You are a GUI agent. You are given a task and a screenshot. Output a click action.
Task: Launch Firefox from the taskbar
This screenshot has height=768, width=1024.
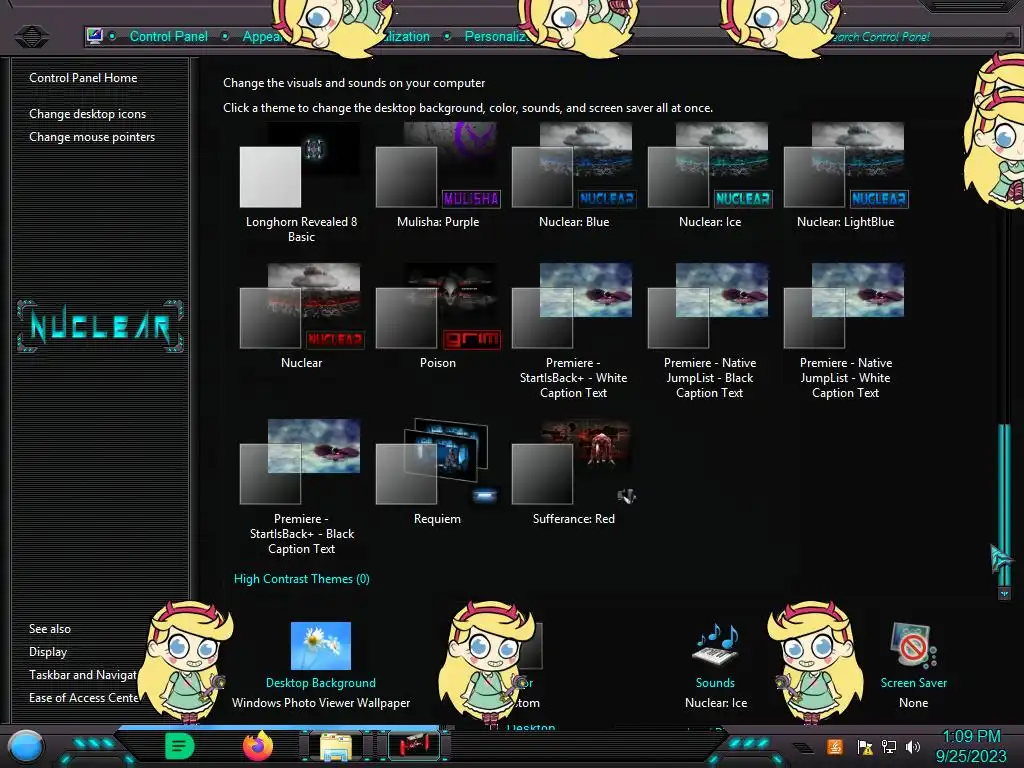tap(258, 746)
